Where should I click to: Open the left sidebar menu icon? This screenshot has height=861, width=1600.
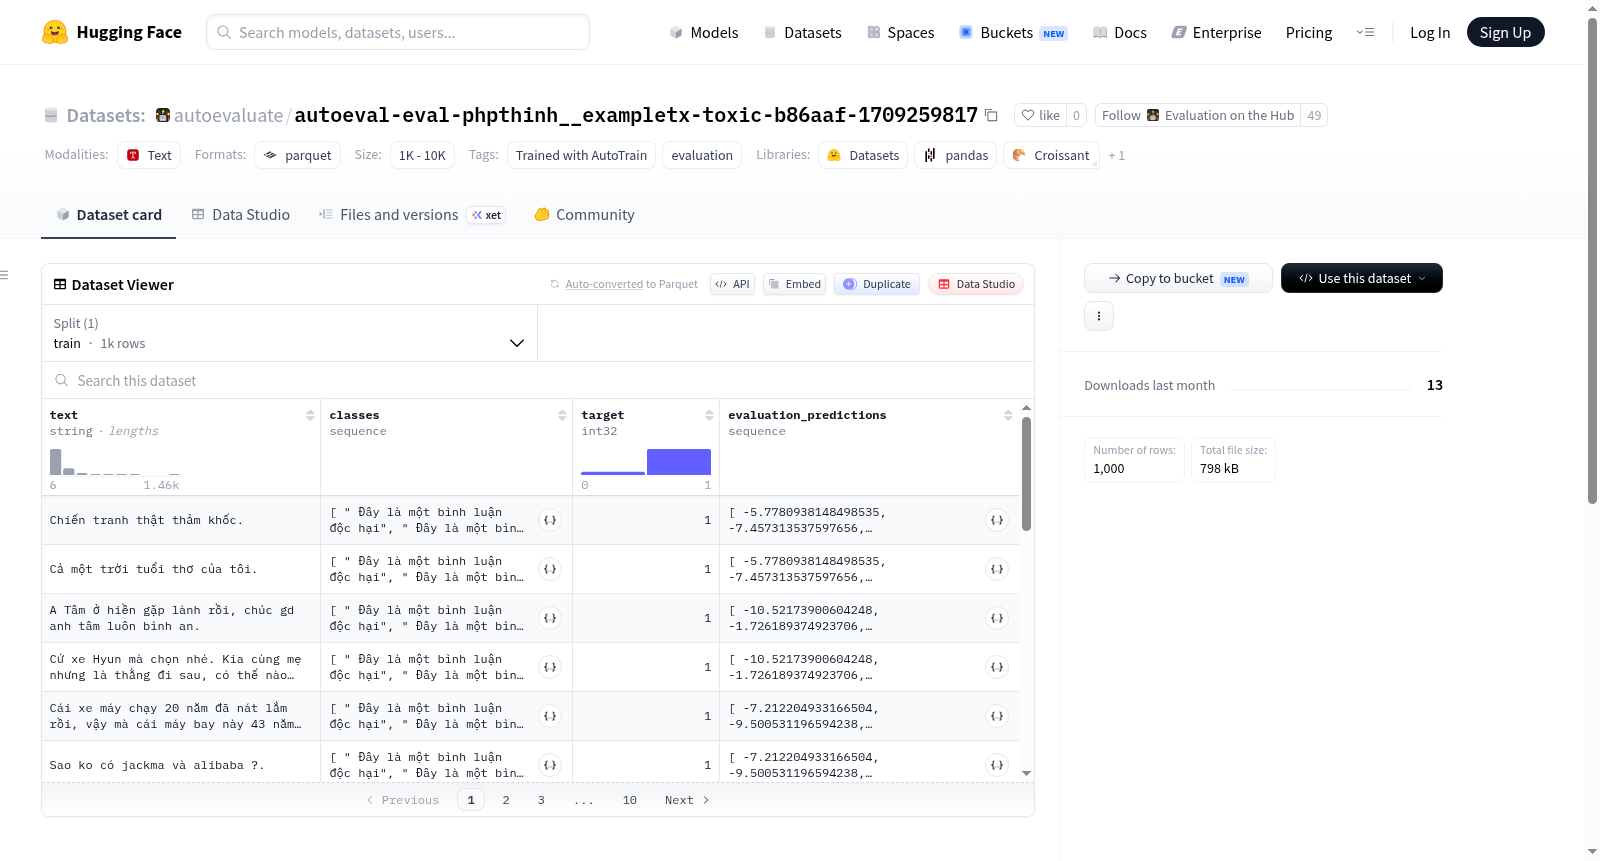coord(4,275)
